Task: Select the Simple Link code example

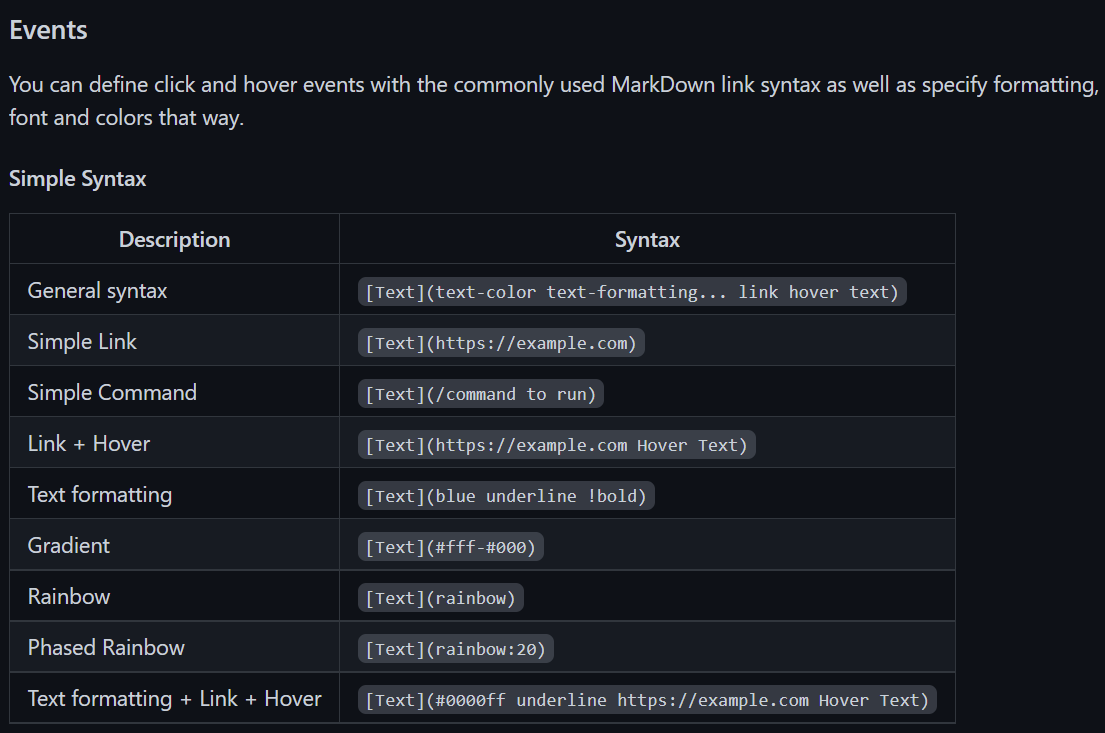Action: 501,343
